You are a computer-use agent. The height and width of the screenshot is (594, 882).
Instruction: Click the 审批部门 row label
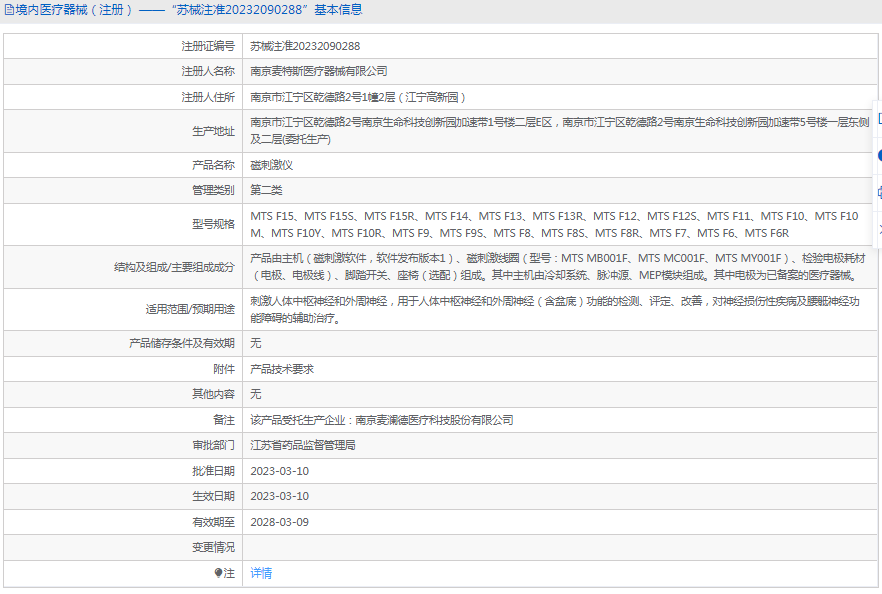pos(213,445)
